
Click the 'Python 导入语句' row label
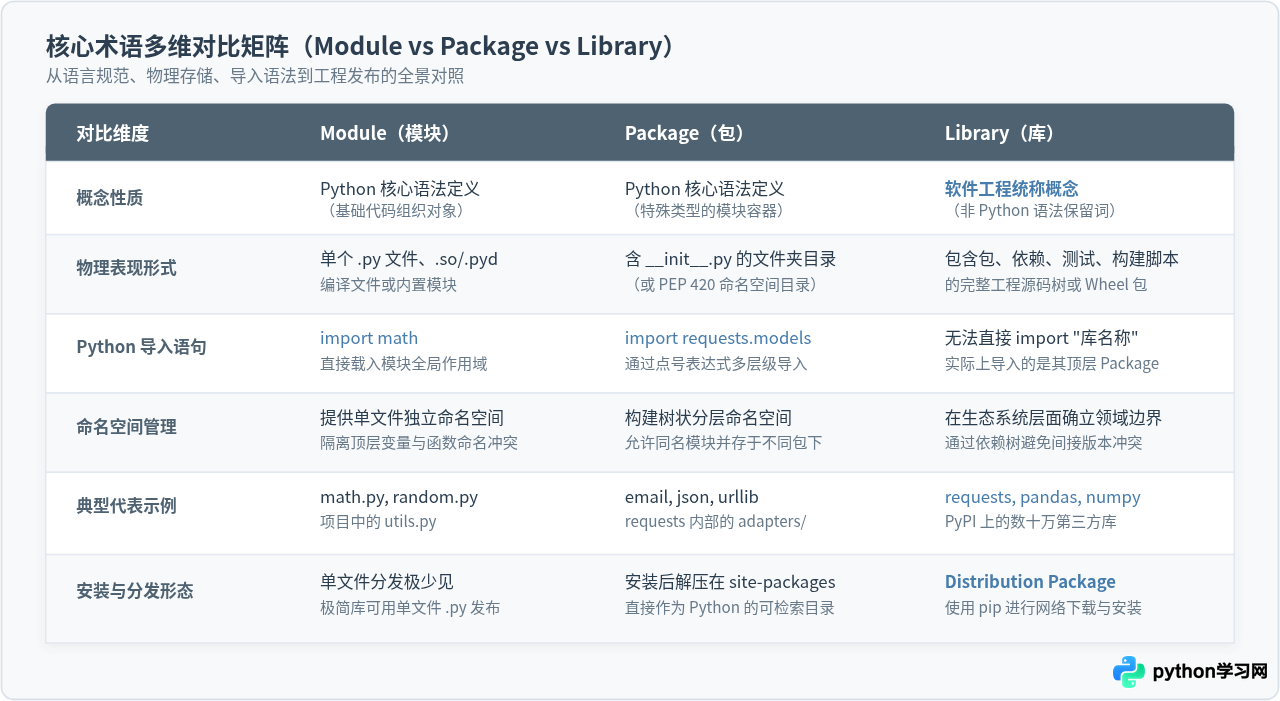pos(141,347)
